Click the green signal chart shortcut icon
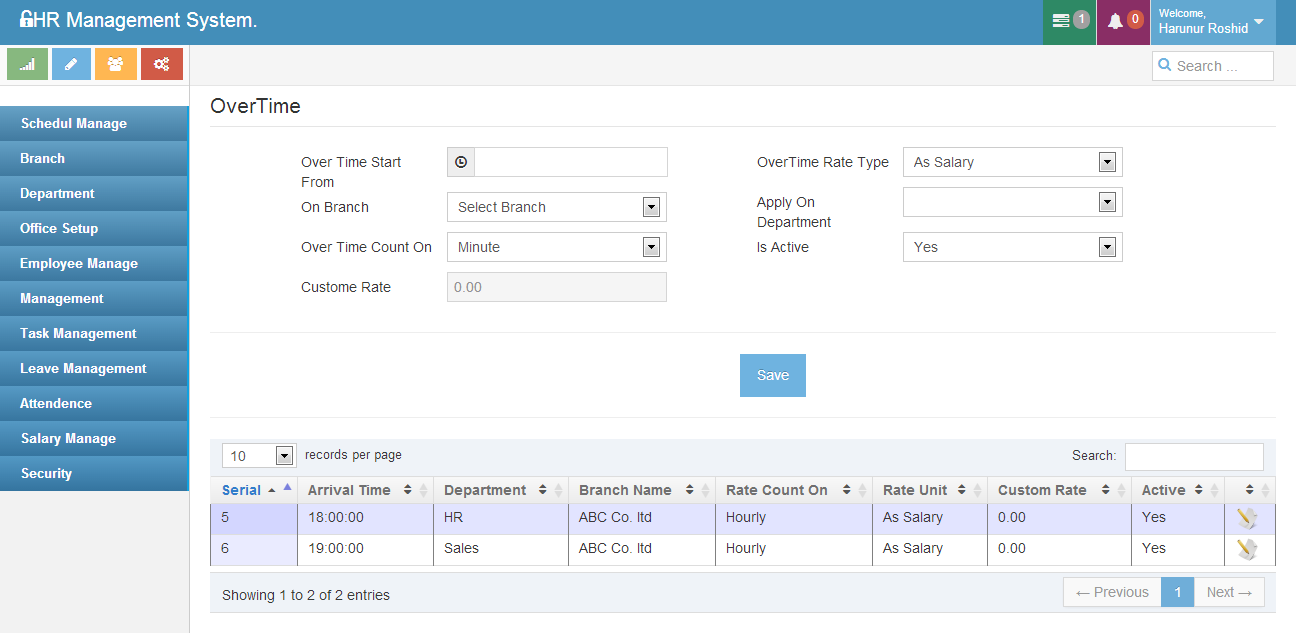 point(27,64)
